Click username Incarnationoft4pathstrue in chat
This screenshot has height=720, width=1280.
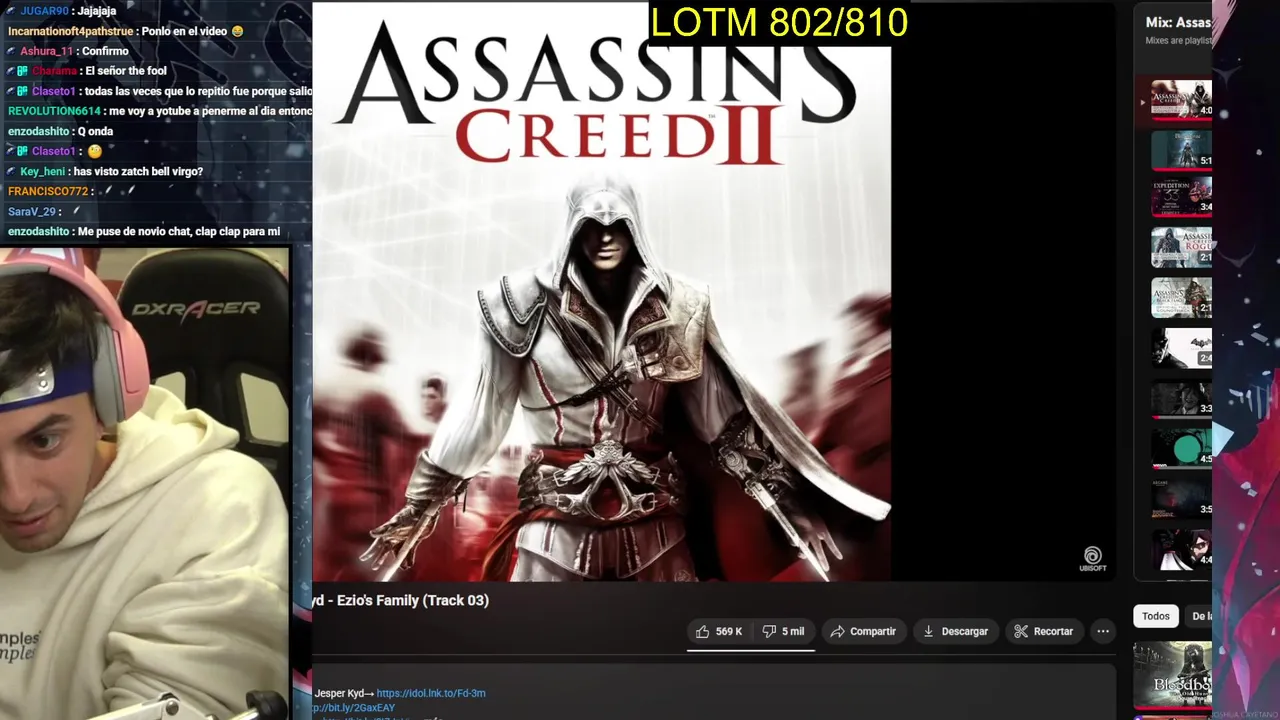[70, 31]
